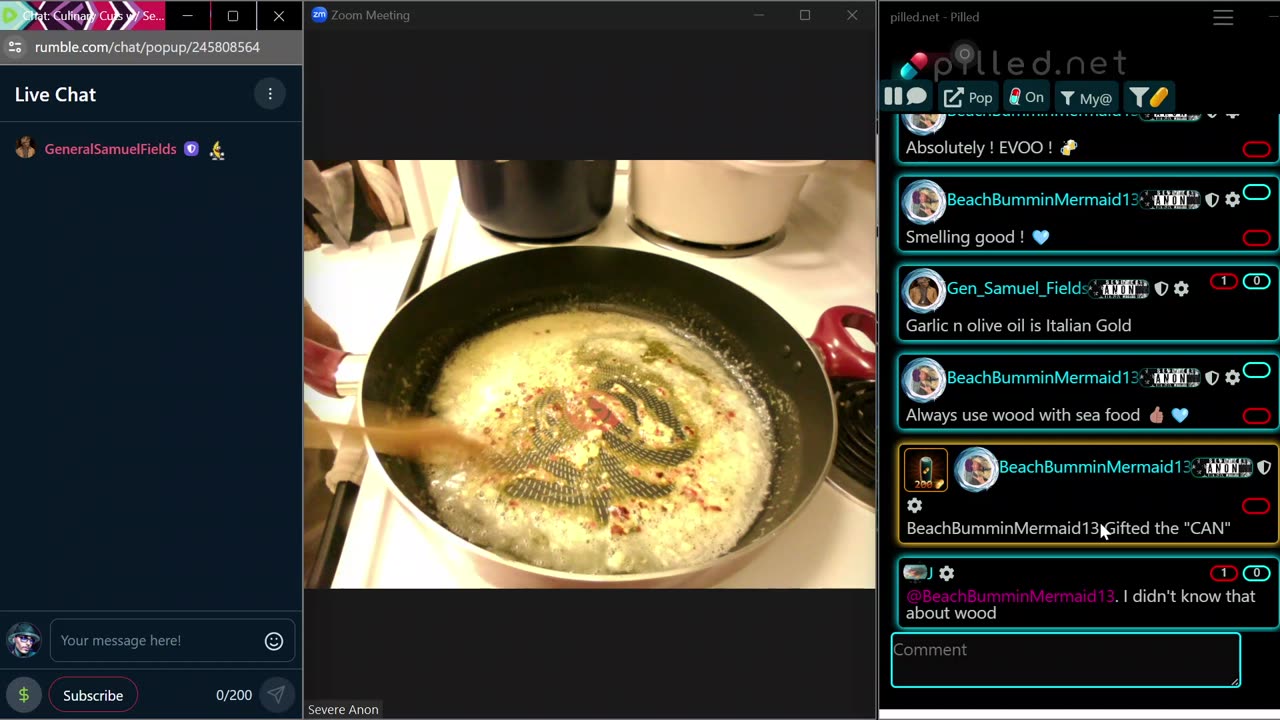The image size is (1280, 720).
Task: Click the purple shield badge beside GeneralSamuelFields
Action: click(191, 149)
